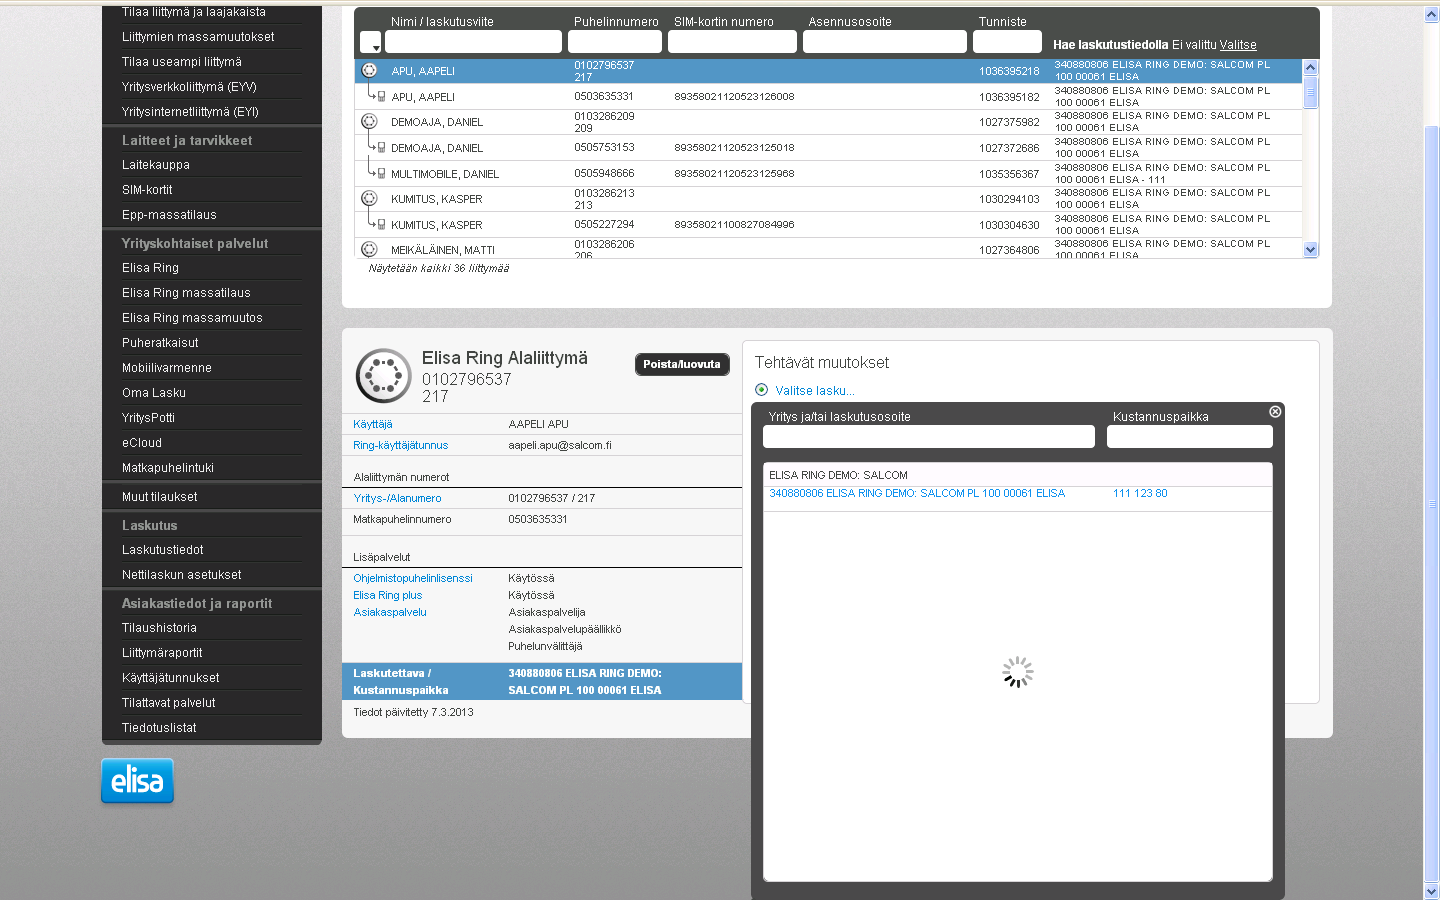Open Mobiilivarmenne menu item
1440x900 pixels.
(x=167, y=368)
